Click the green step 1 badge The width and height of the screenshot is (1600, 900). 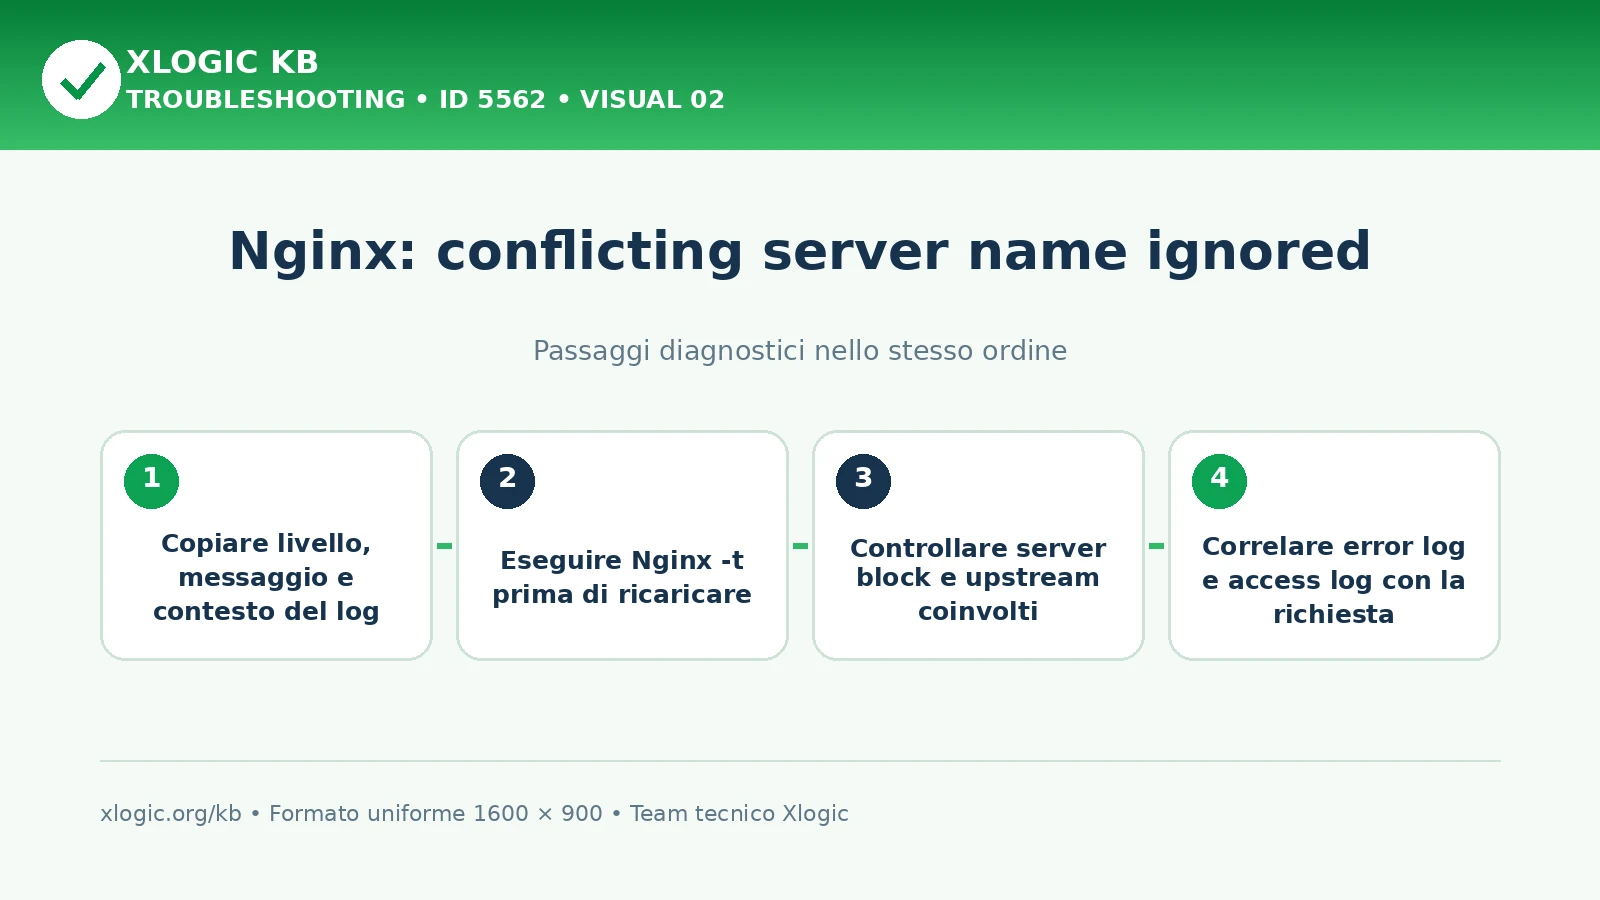151,481
